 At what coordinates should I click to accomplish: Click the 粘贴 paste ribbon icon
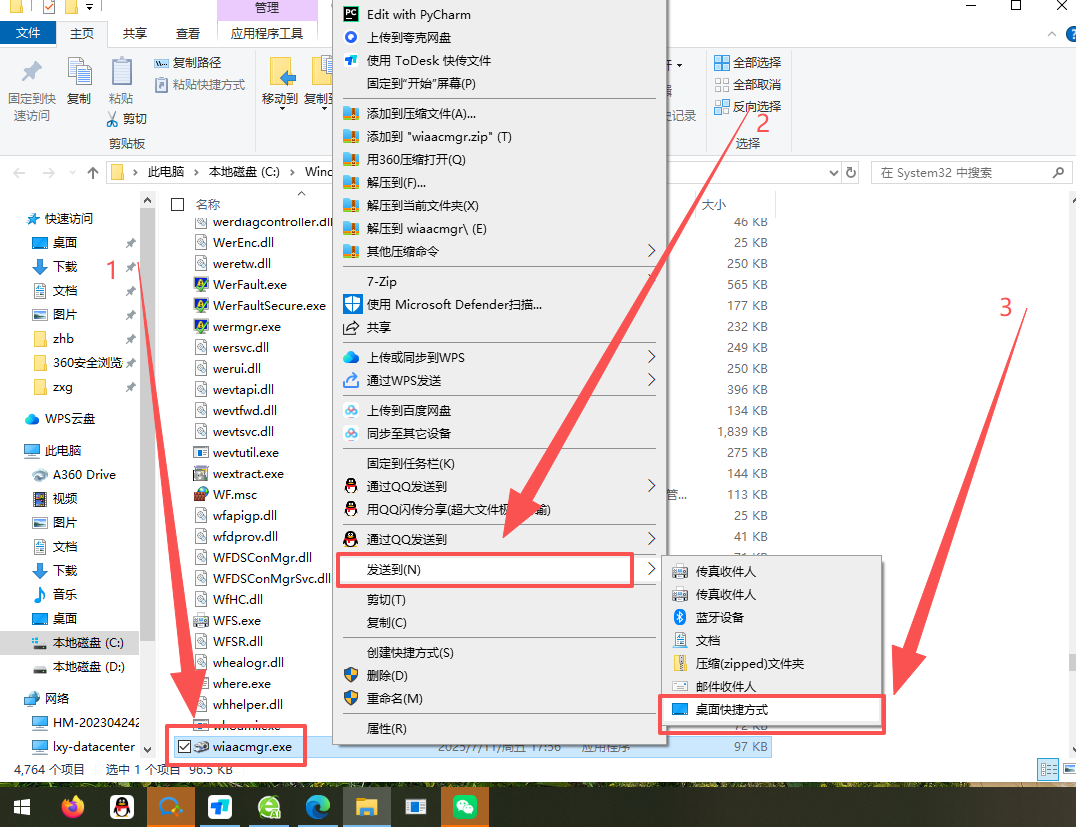(x=121, y=71)
